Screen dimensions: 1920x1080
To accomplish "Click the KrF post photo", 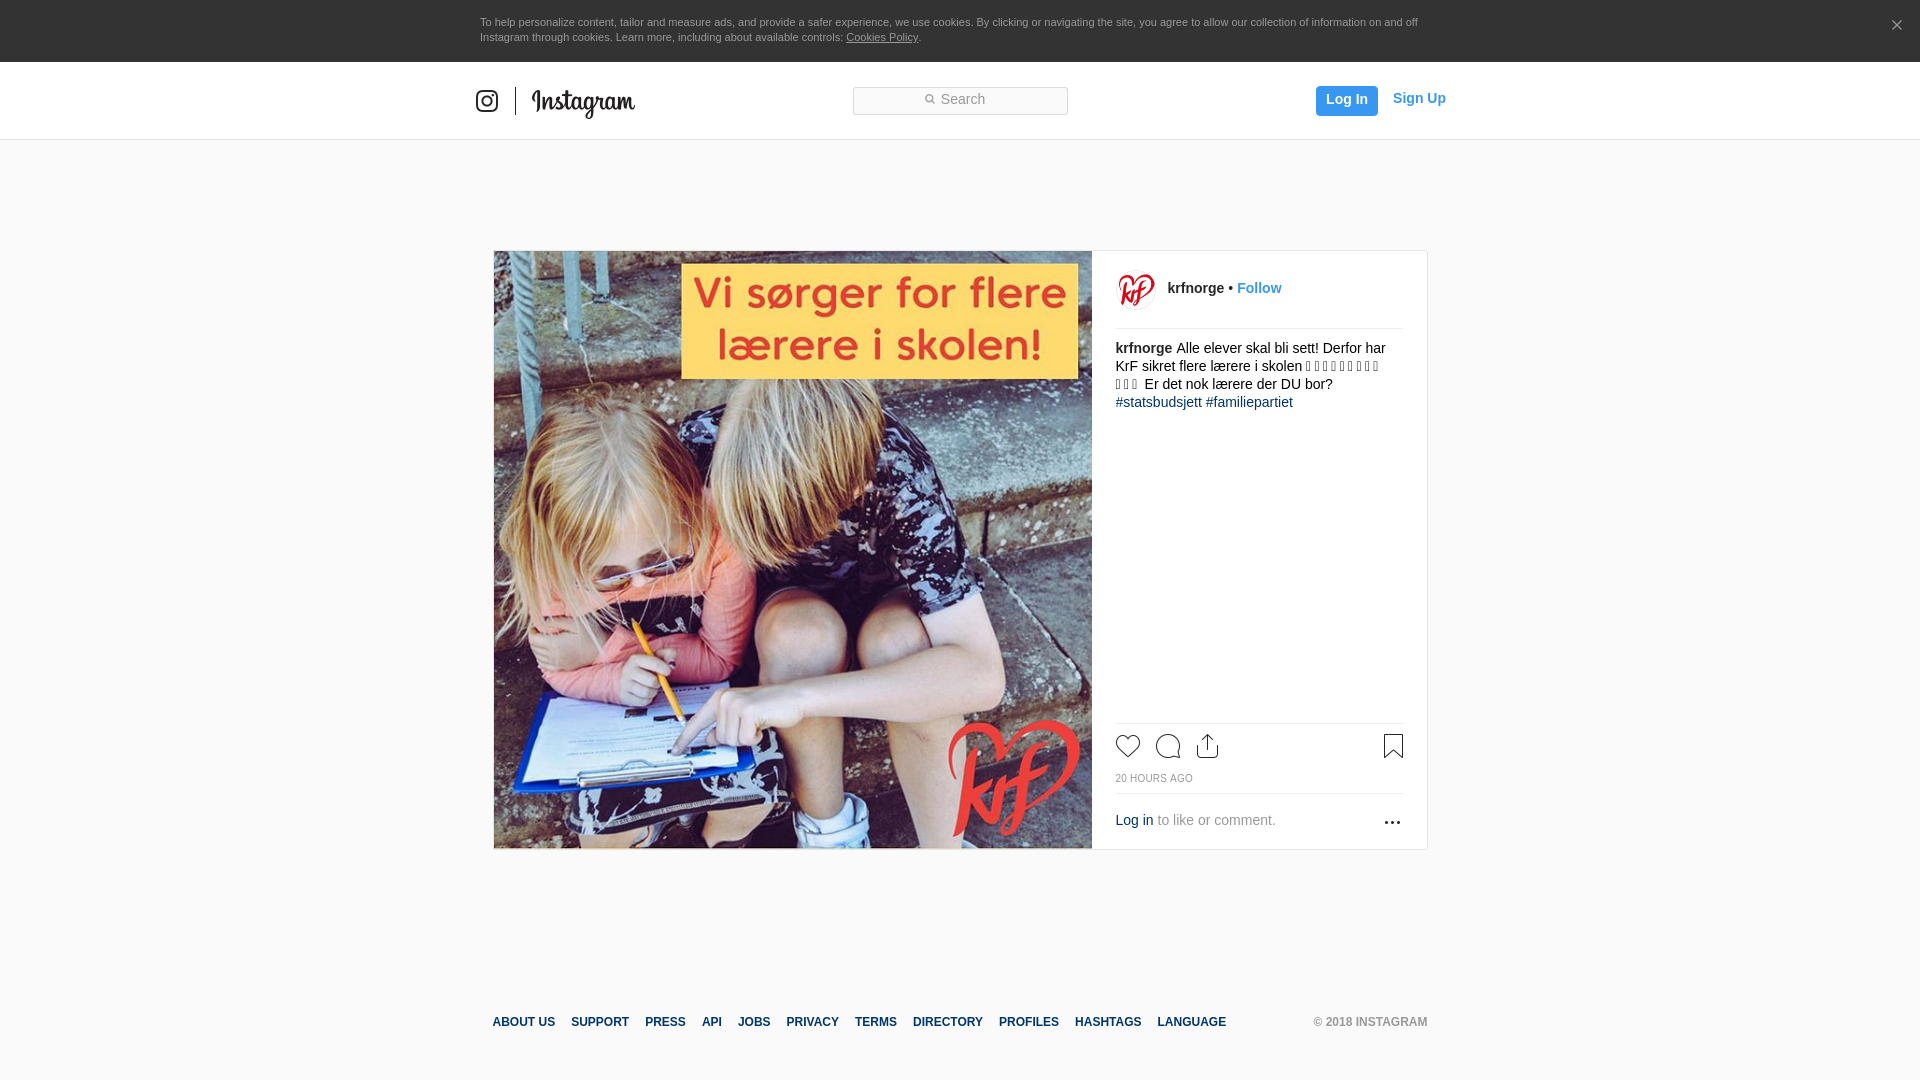I will coord(792,549).
